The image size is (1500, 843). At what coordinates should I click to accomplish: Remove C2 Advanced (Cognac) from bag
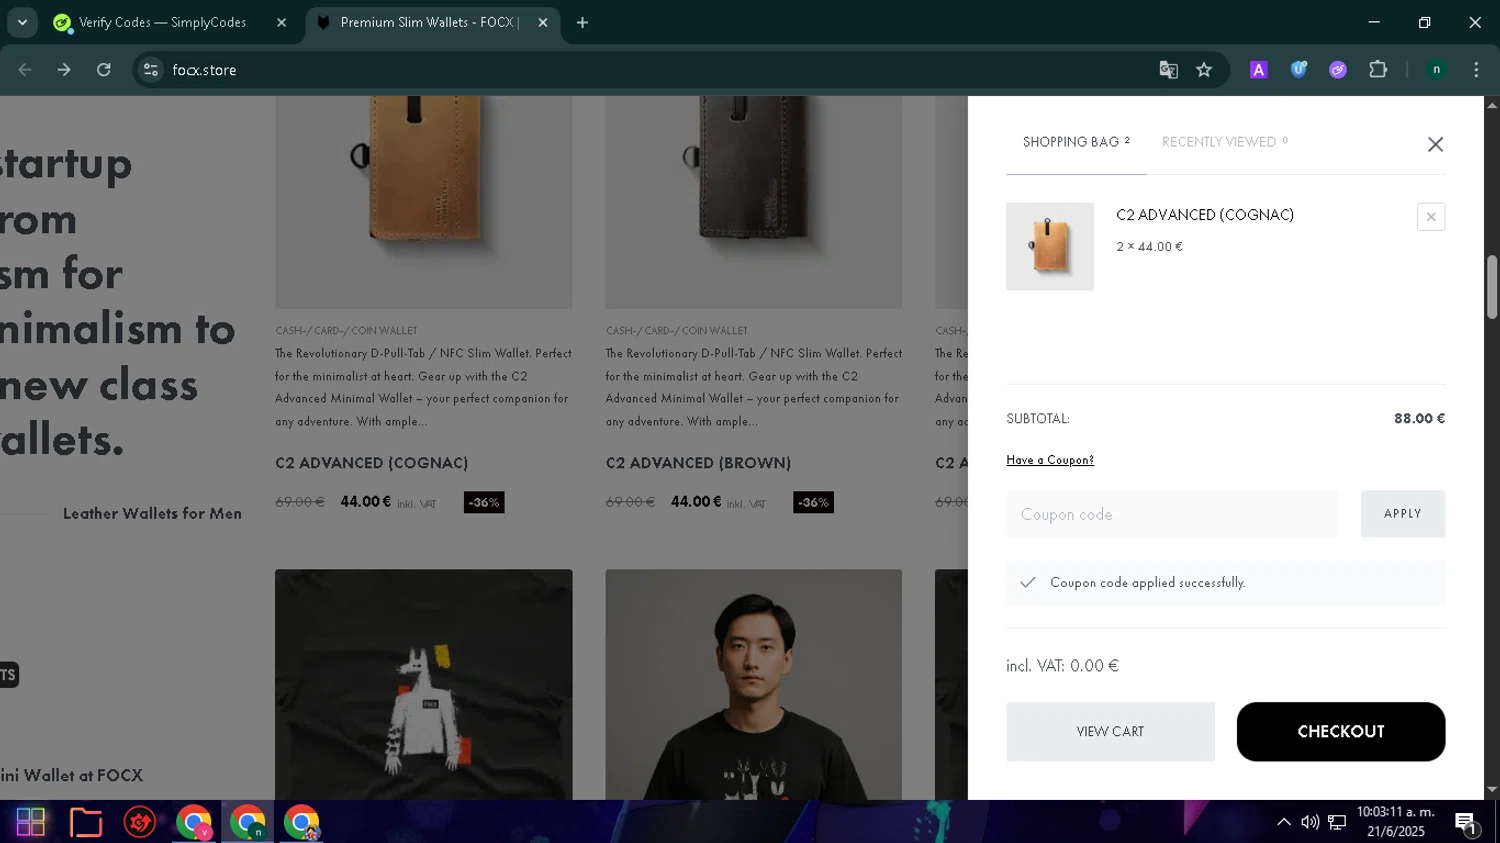1431,217
